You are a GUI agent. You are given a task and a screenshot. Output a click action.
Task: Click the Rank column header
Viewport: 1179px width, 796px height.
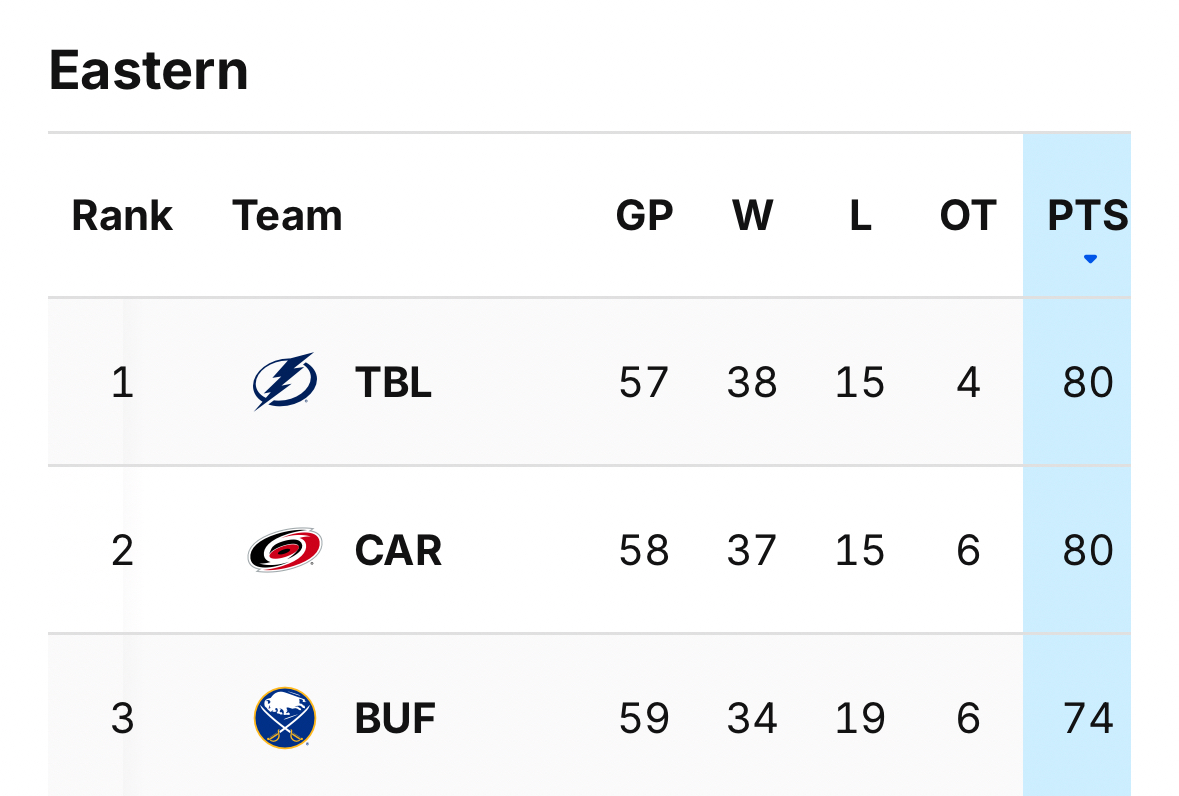(122, 216)
